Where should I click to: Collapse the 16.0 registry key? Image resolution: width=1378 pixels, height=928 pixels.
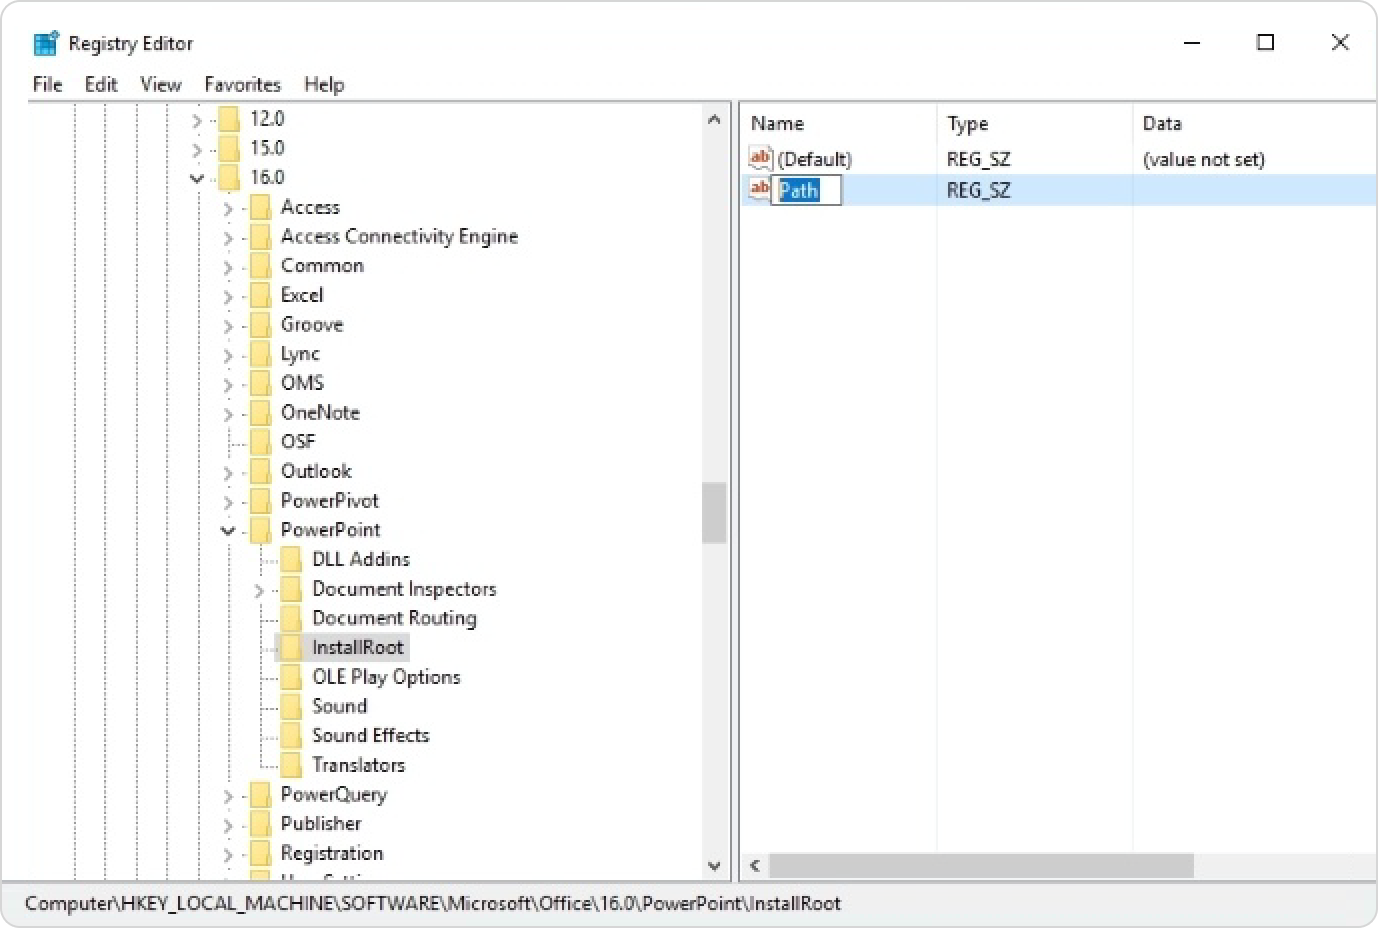197,178
